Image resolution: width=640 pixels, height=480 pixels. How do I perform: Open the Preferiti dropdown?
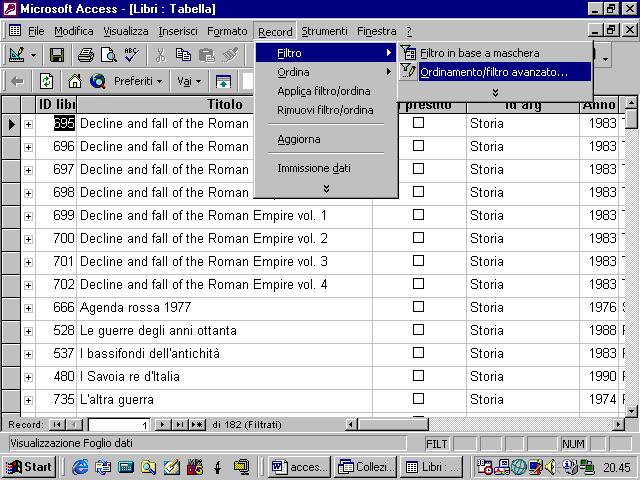(138, 81)
